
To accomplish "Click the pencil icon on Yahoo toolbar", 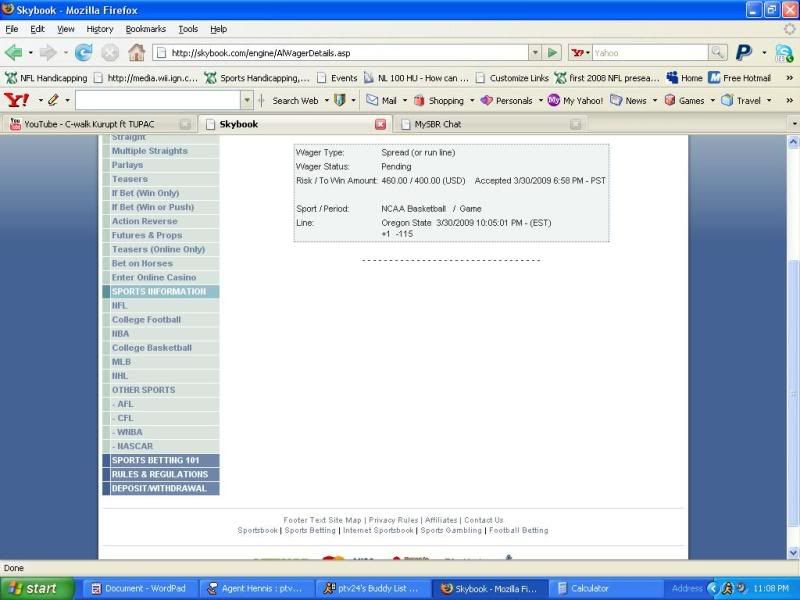I will [x=53, y=100].
